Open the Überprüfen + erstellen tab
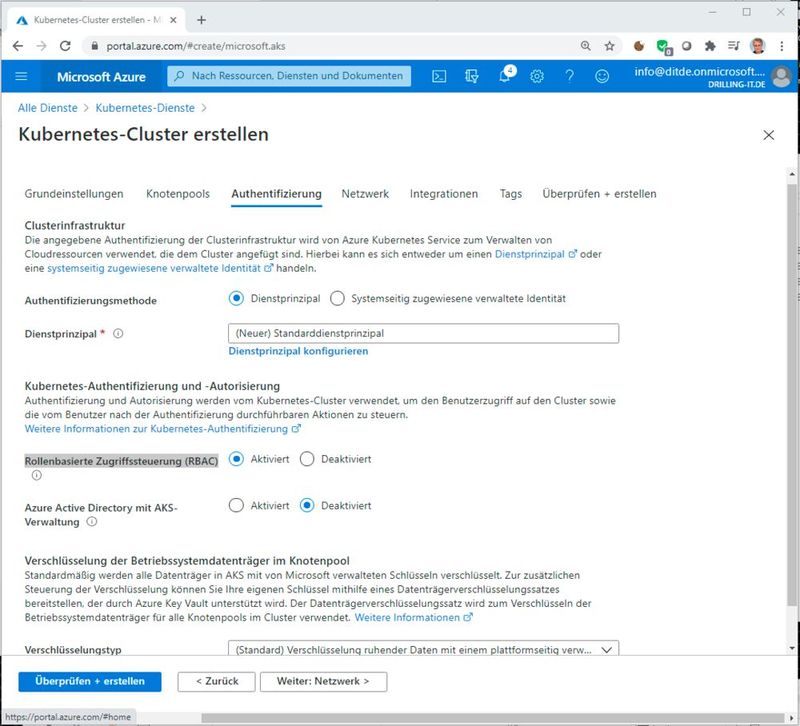The image size is (800, 726). [599, 194]
